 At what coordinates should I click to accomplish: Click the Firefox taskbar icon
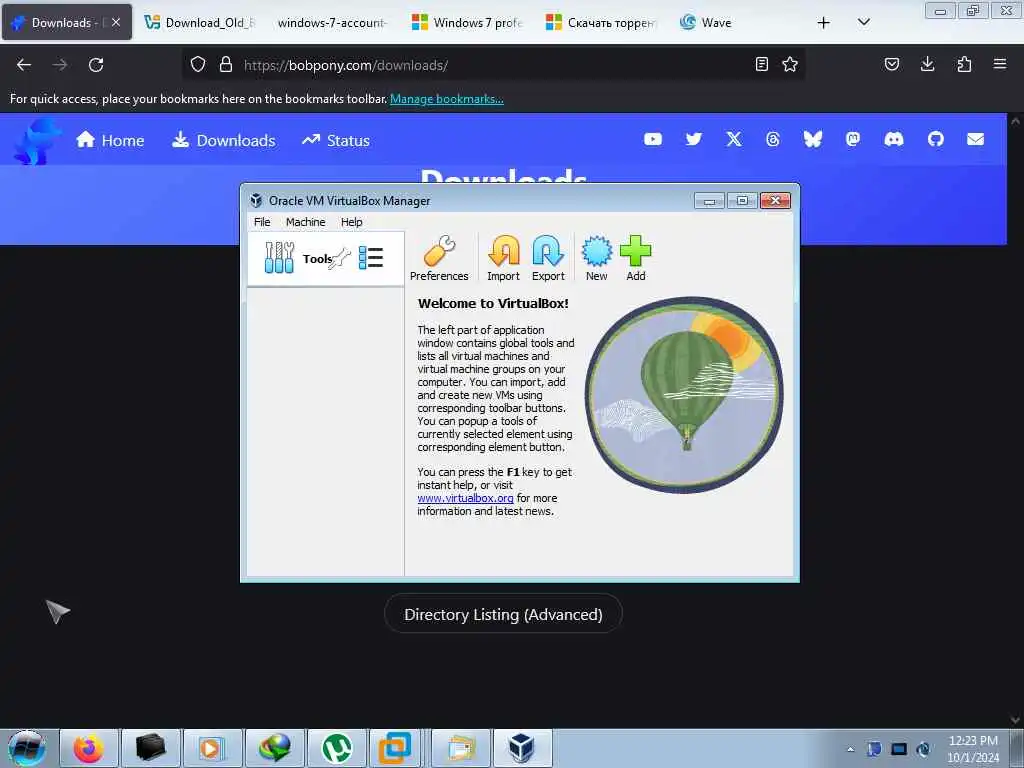[x=88, y=748]
